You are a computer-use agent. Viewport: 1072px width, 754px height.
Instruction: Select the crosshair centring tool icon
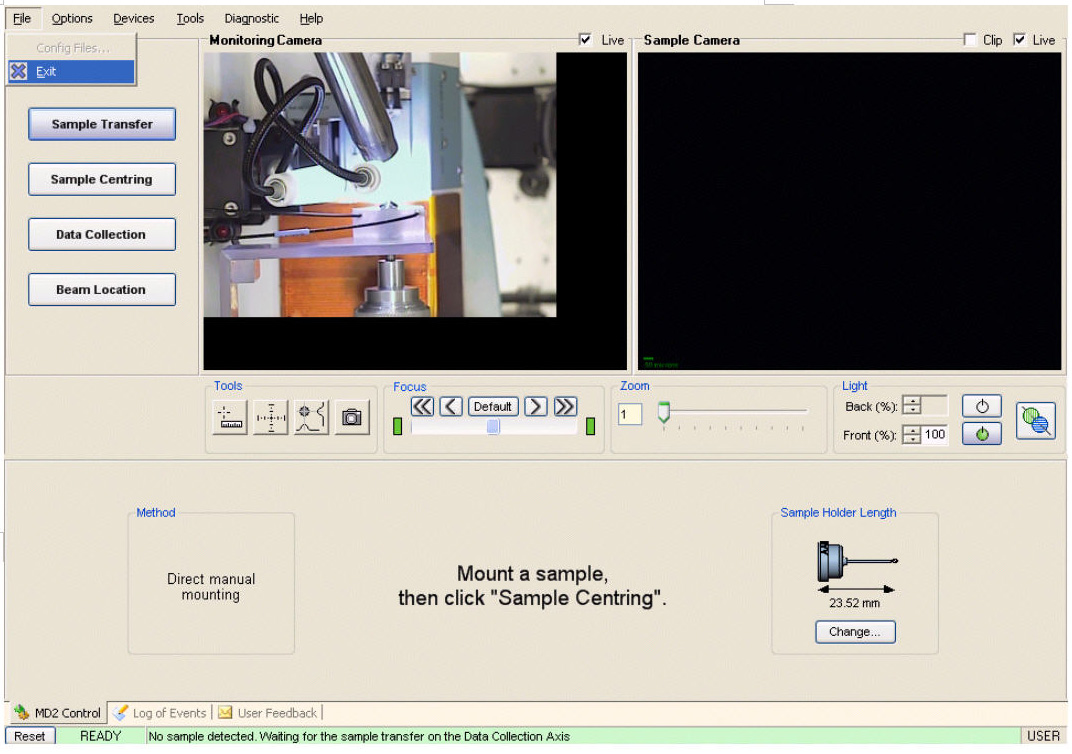tap(271, 418)
